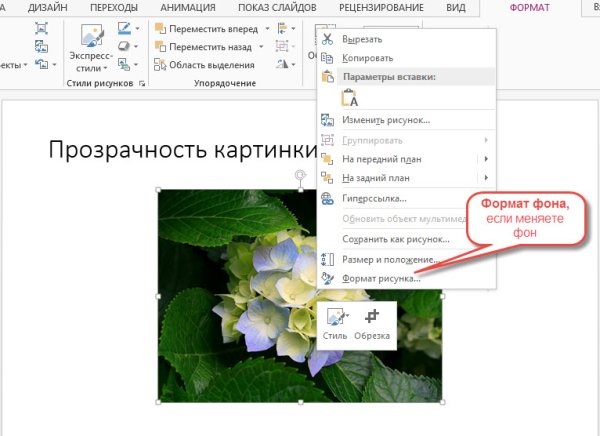Open the Reset Picture dropdown arrow

pos(54,64)
